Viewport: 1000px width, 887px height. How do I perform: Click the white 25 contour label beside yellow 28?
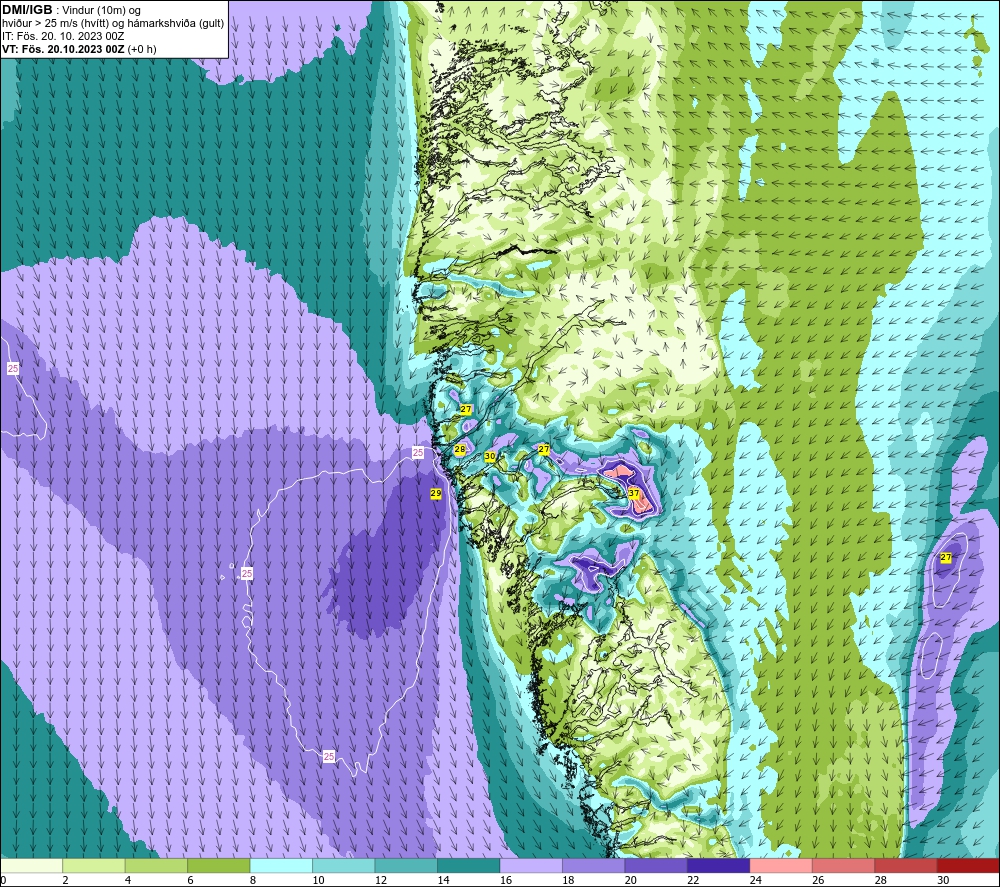(418, 453)
